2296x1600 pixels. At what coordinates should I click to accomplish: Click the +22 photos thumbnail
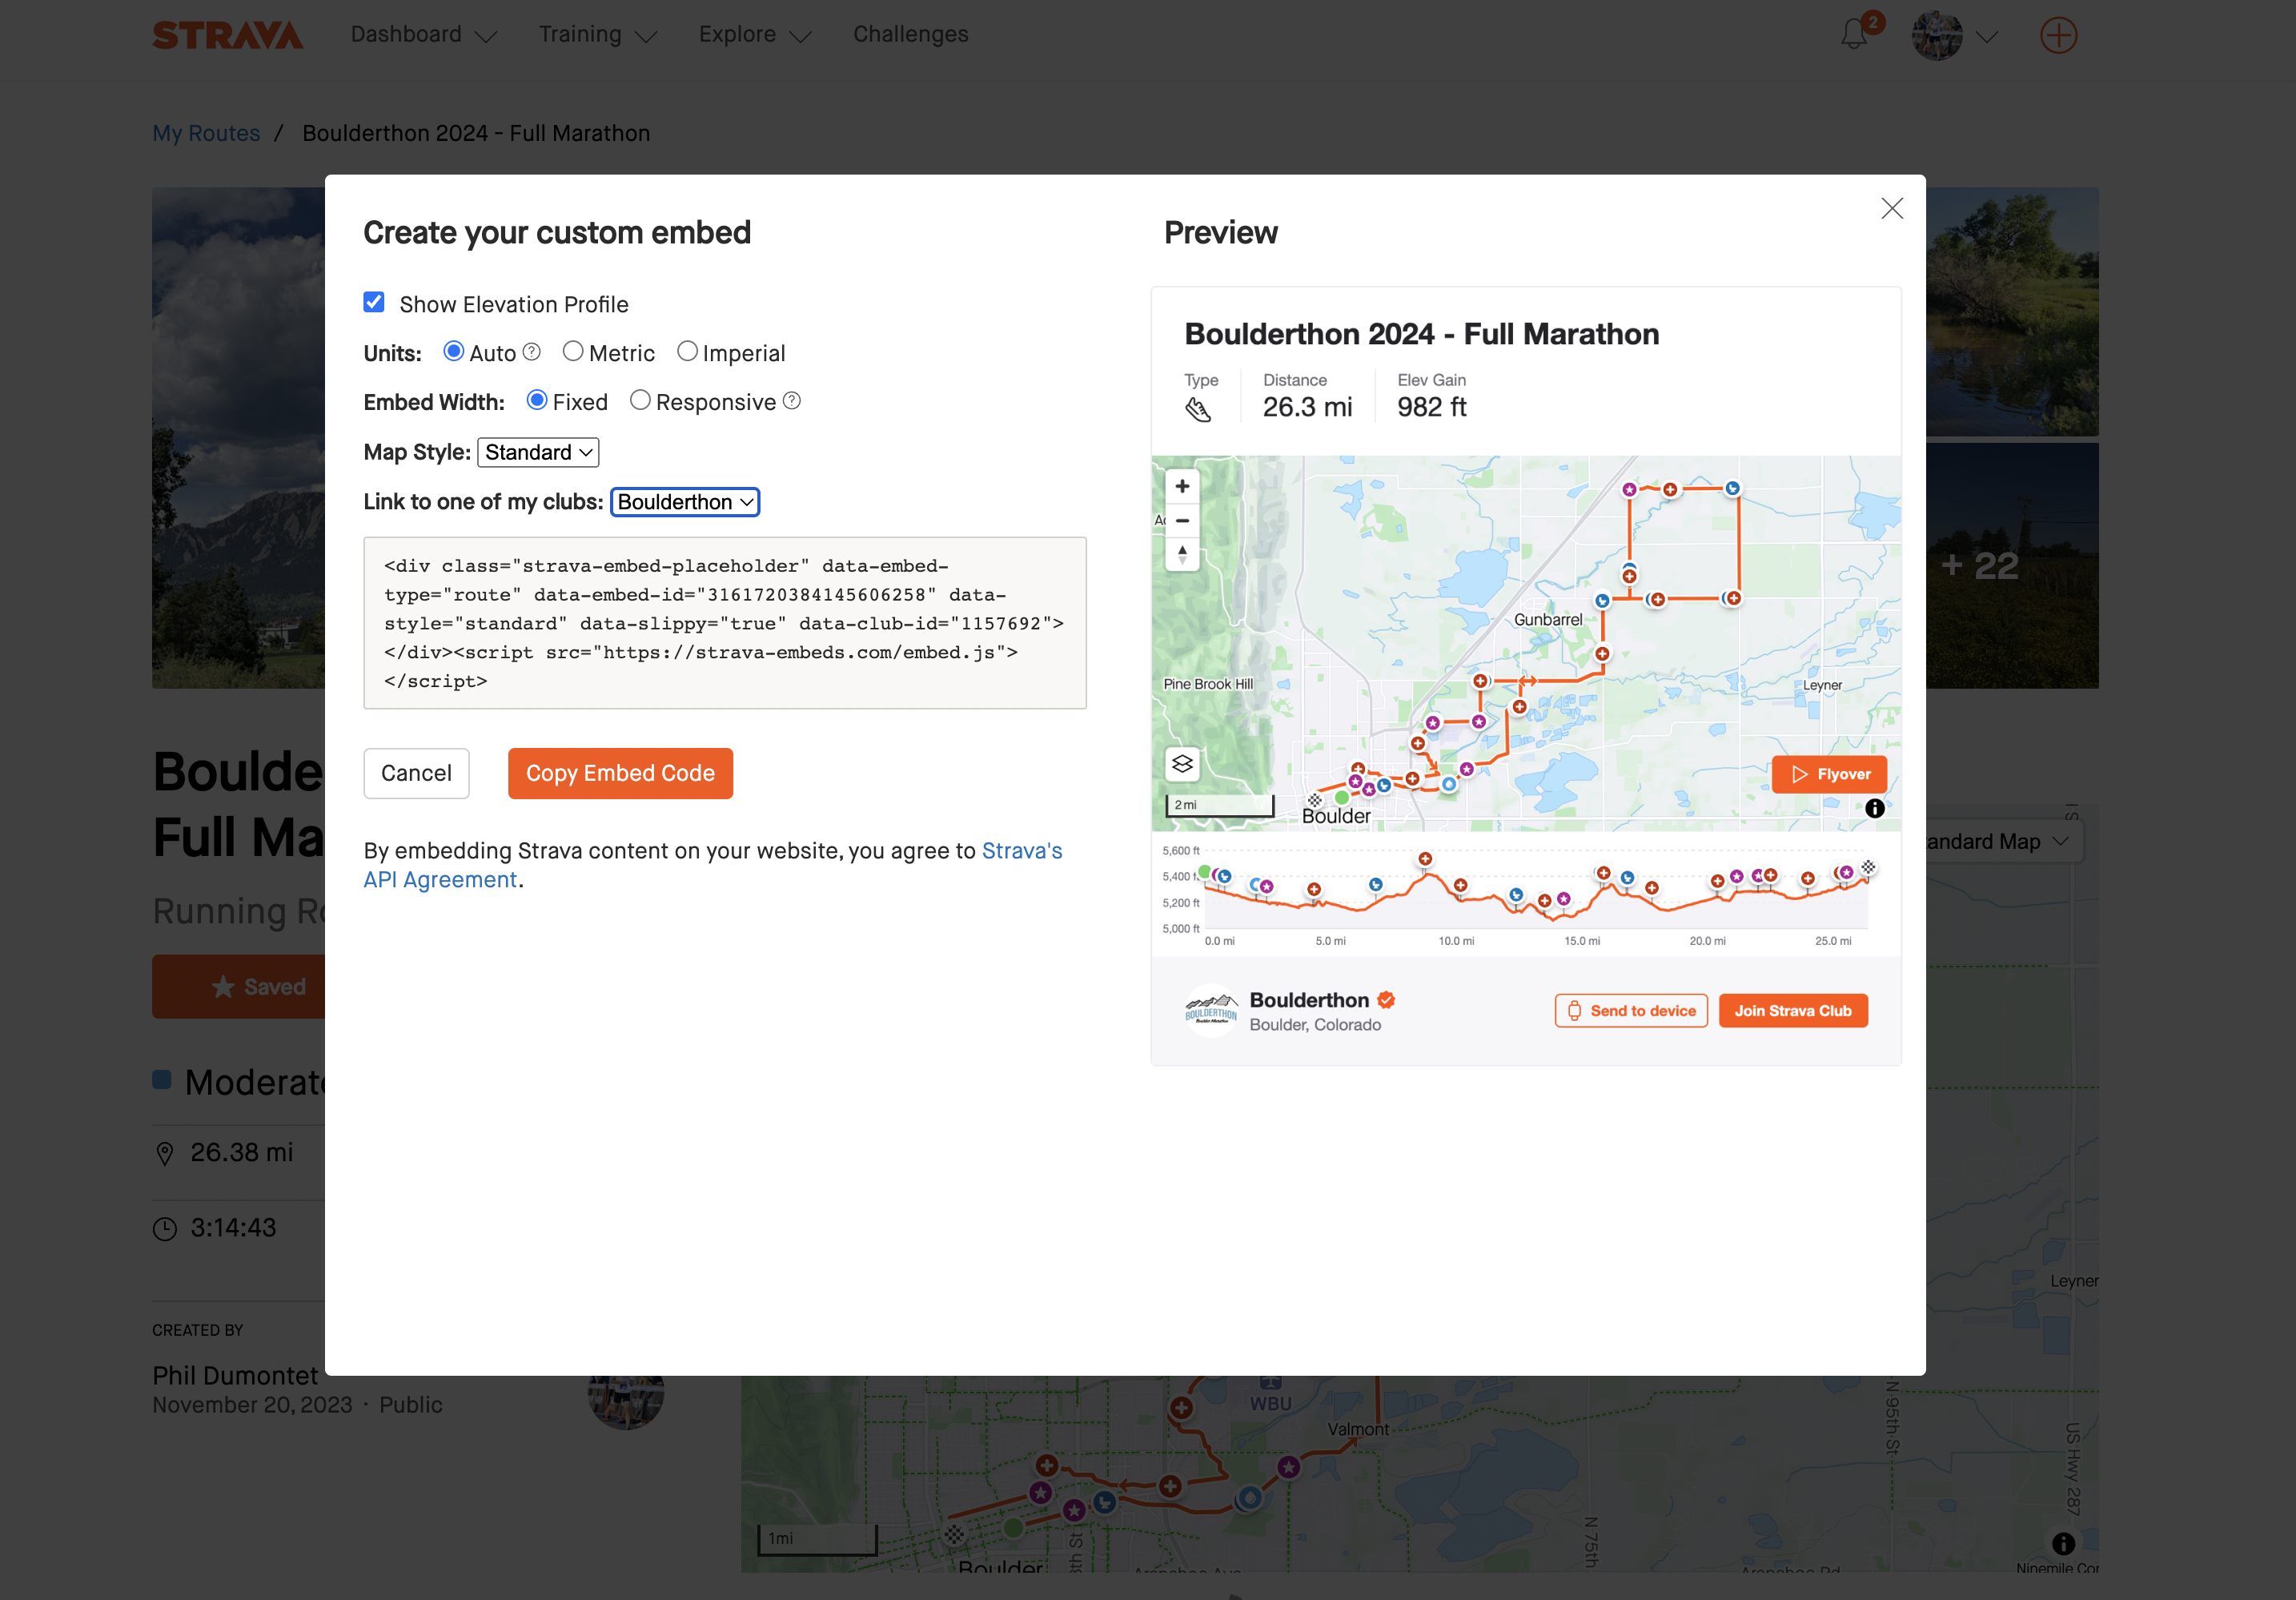pos(2012,565)
